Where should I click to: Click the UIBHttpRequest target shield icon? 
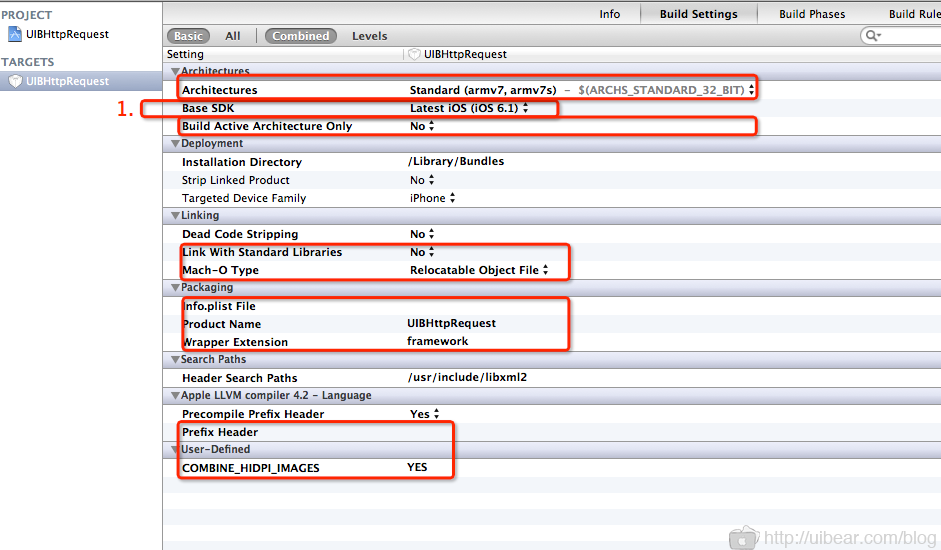[15, 82]
